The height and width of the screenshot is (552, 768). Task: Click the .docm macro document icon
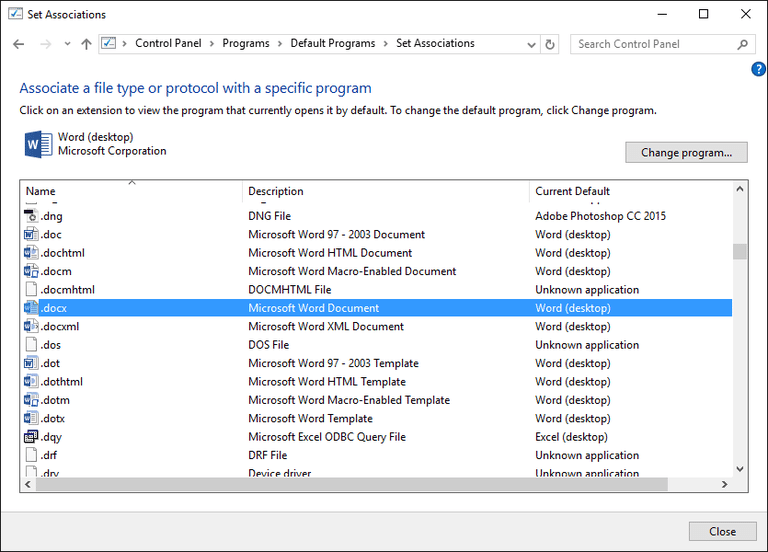click(31, 271)
